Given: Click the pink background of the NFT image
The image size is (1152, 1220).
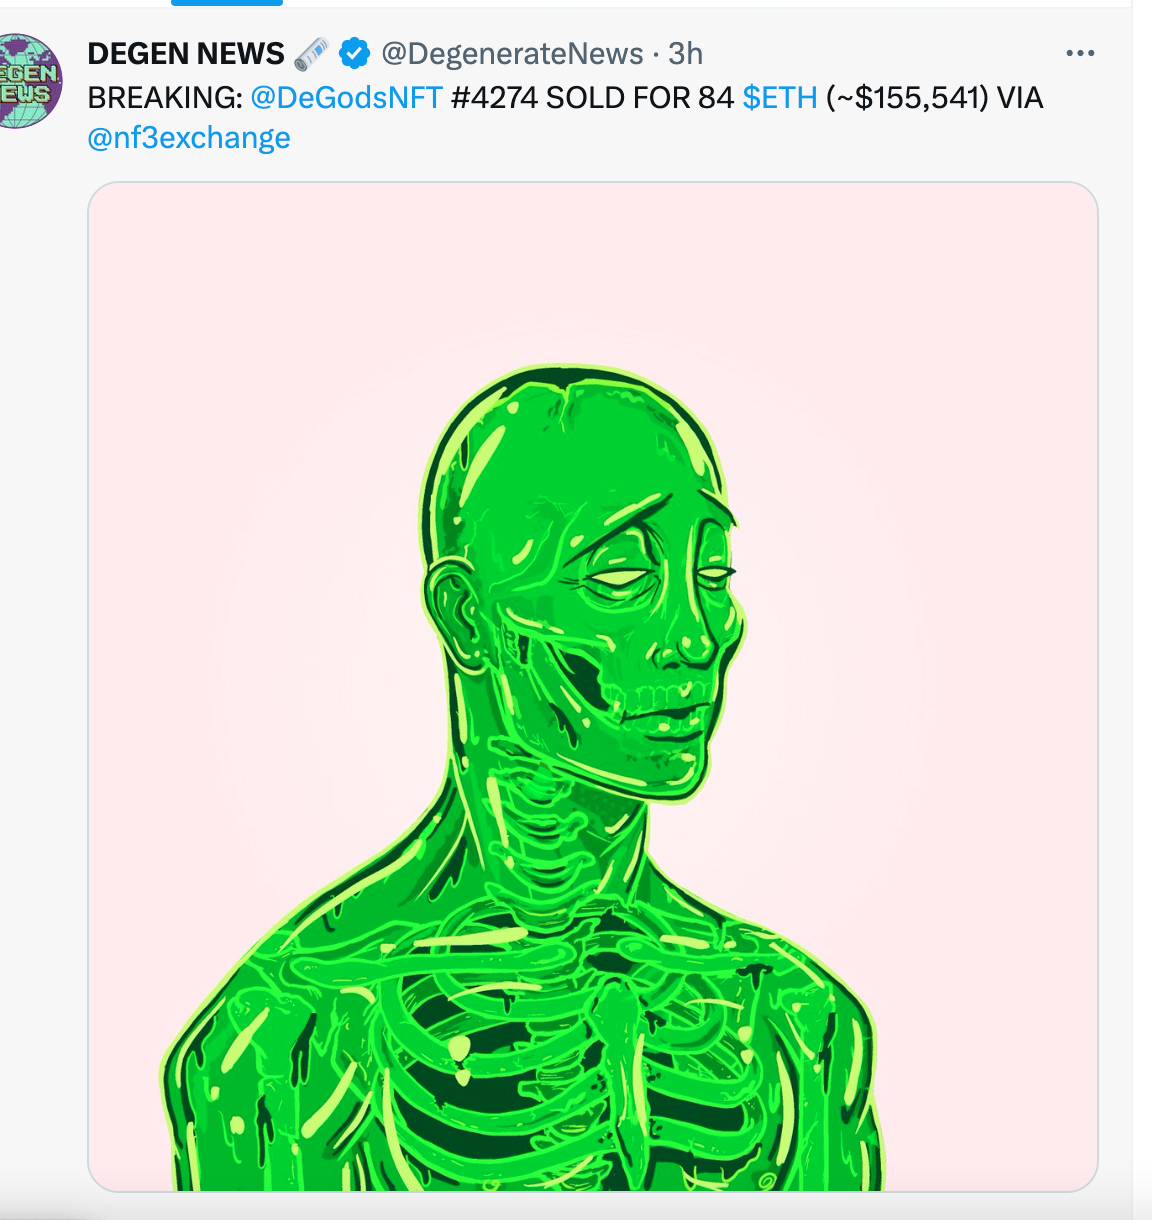Looking at the screenshot, I should [x=250, y=400].
